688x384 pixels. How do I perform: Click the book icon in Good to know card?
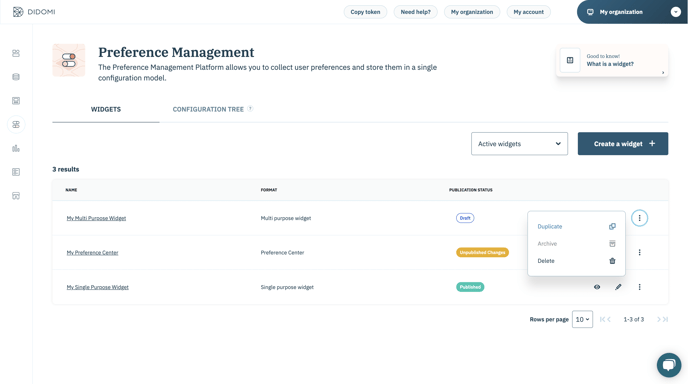(570, 60)
